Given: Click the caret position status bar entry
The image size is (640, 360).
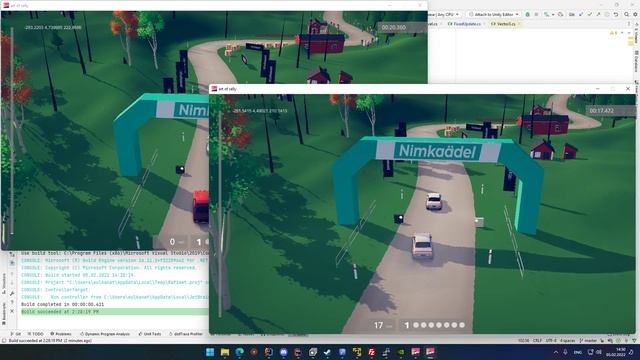Looking at the screenshot, I should coord(524,340).
